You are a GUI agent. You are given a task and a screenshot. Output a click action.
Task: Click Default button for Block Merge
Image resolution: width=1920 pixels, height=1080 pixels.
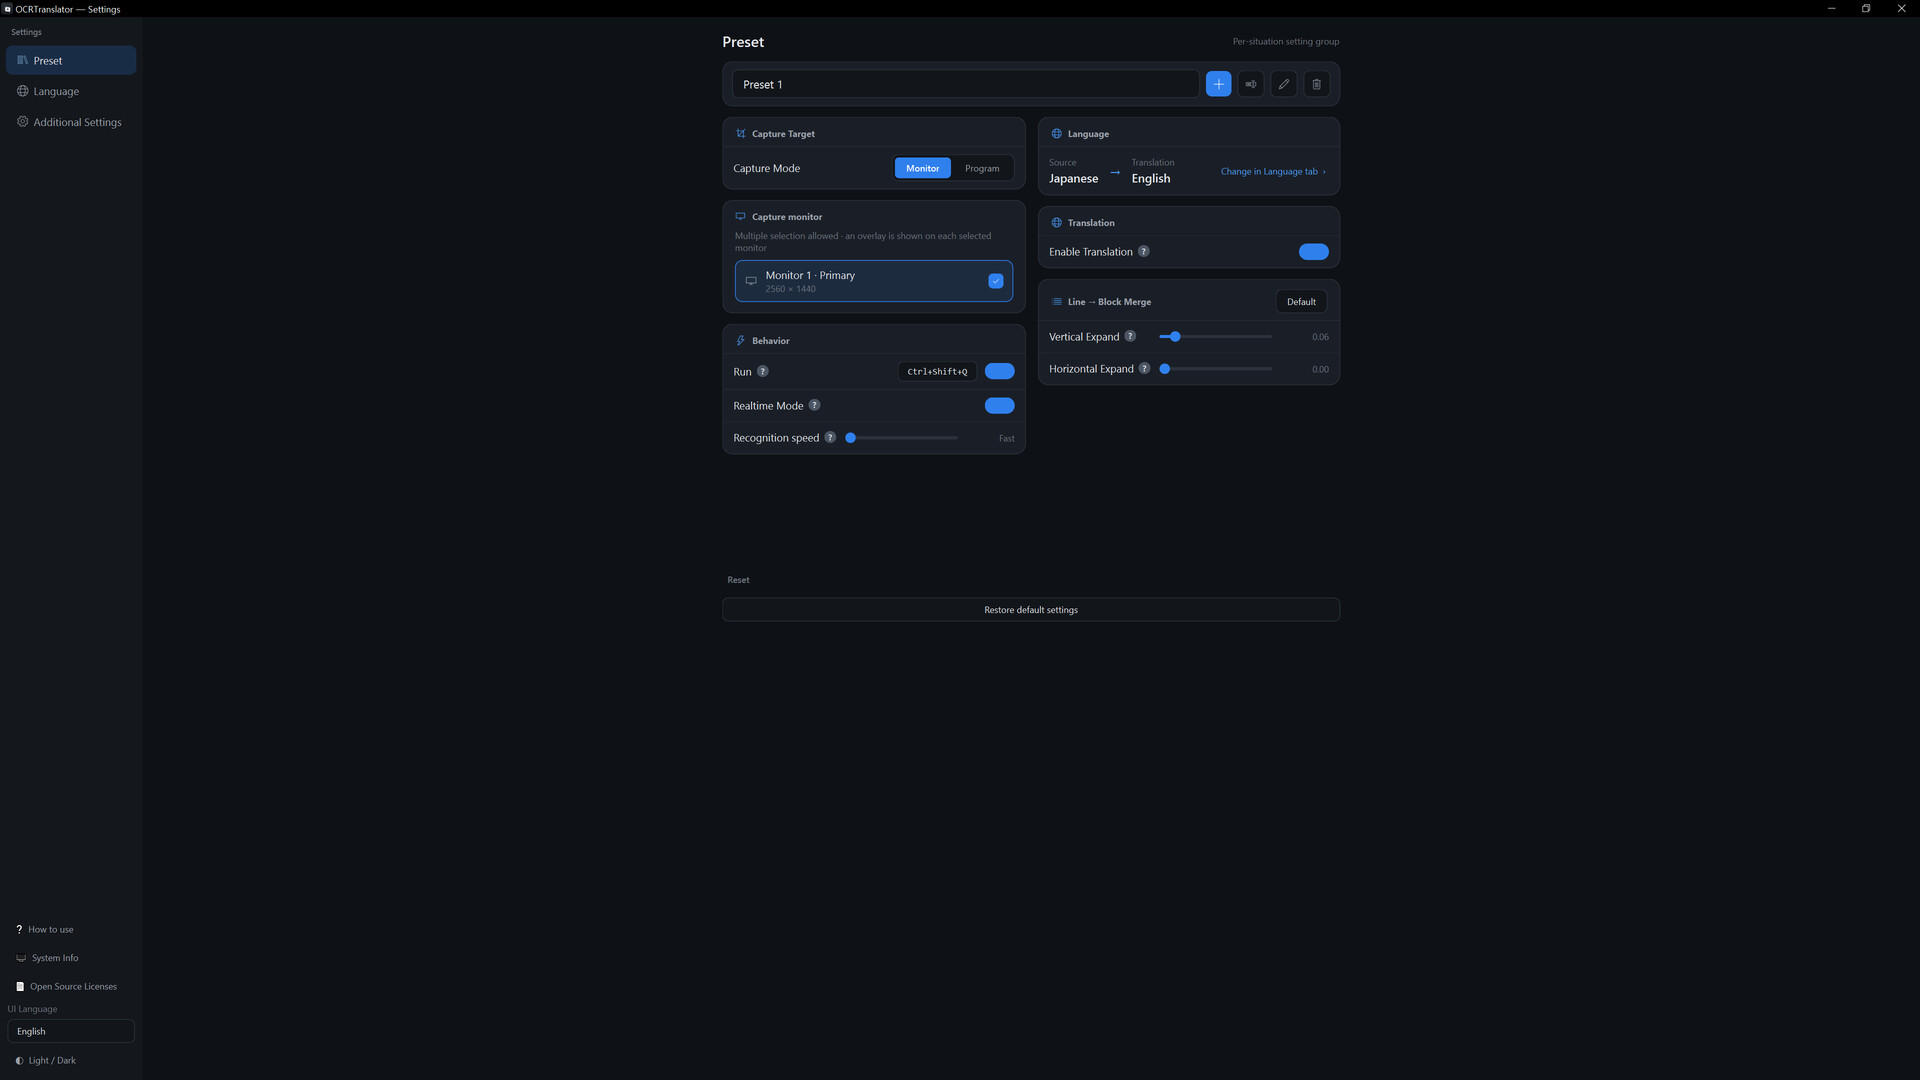[1301, 301]
